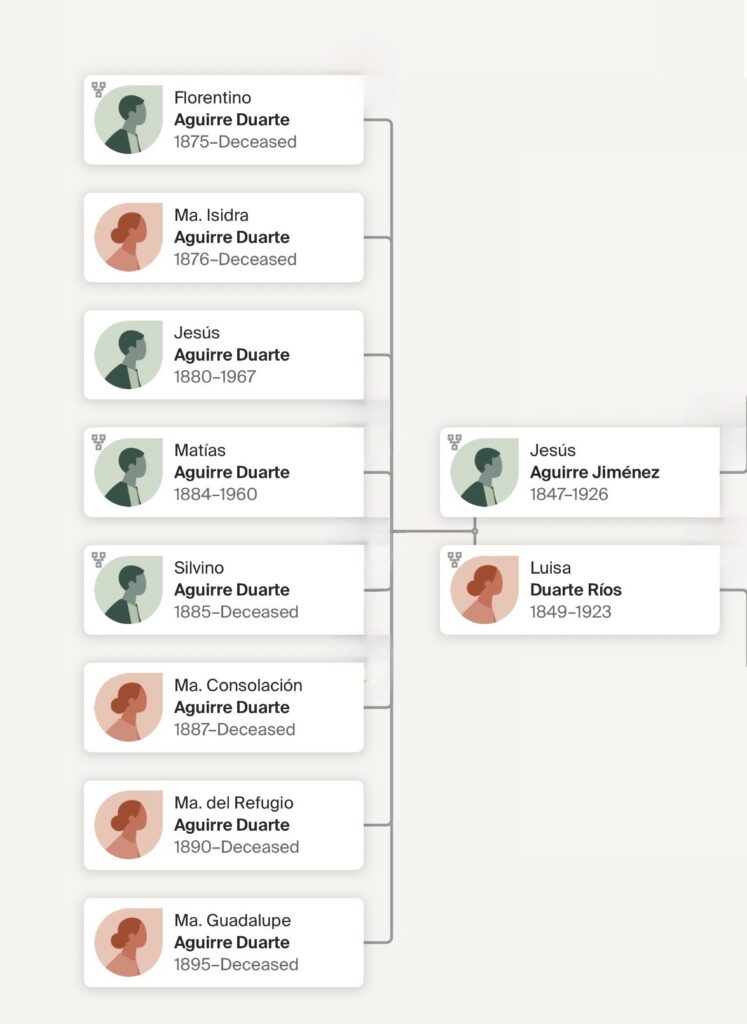Click the tree icon on Luisa Duarte Ríos's card
This screenshot has width=747, height=1024.
(x=454, y=559)
